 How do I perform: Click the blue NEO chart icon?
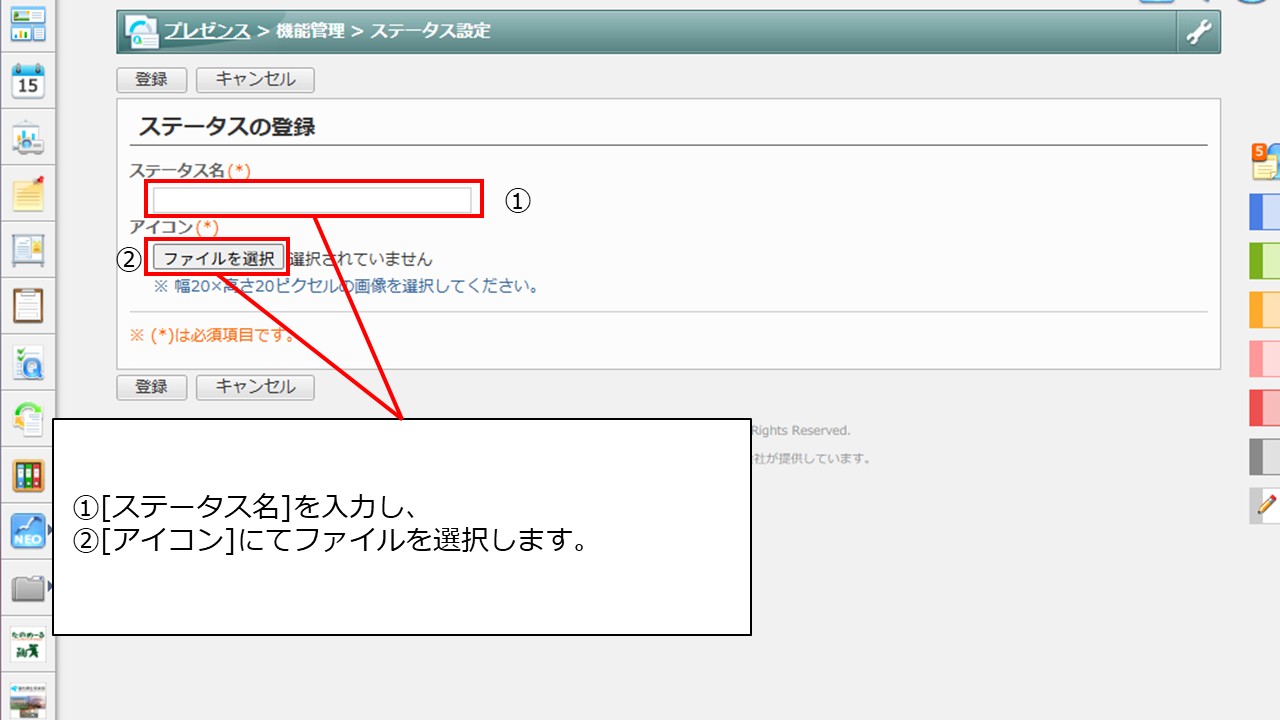click(x=28, y=531)
